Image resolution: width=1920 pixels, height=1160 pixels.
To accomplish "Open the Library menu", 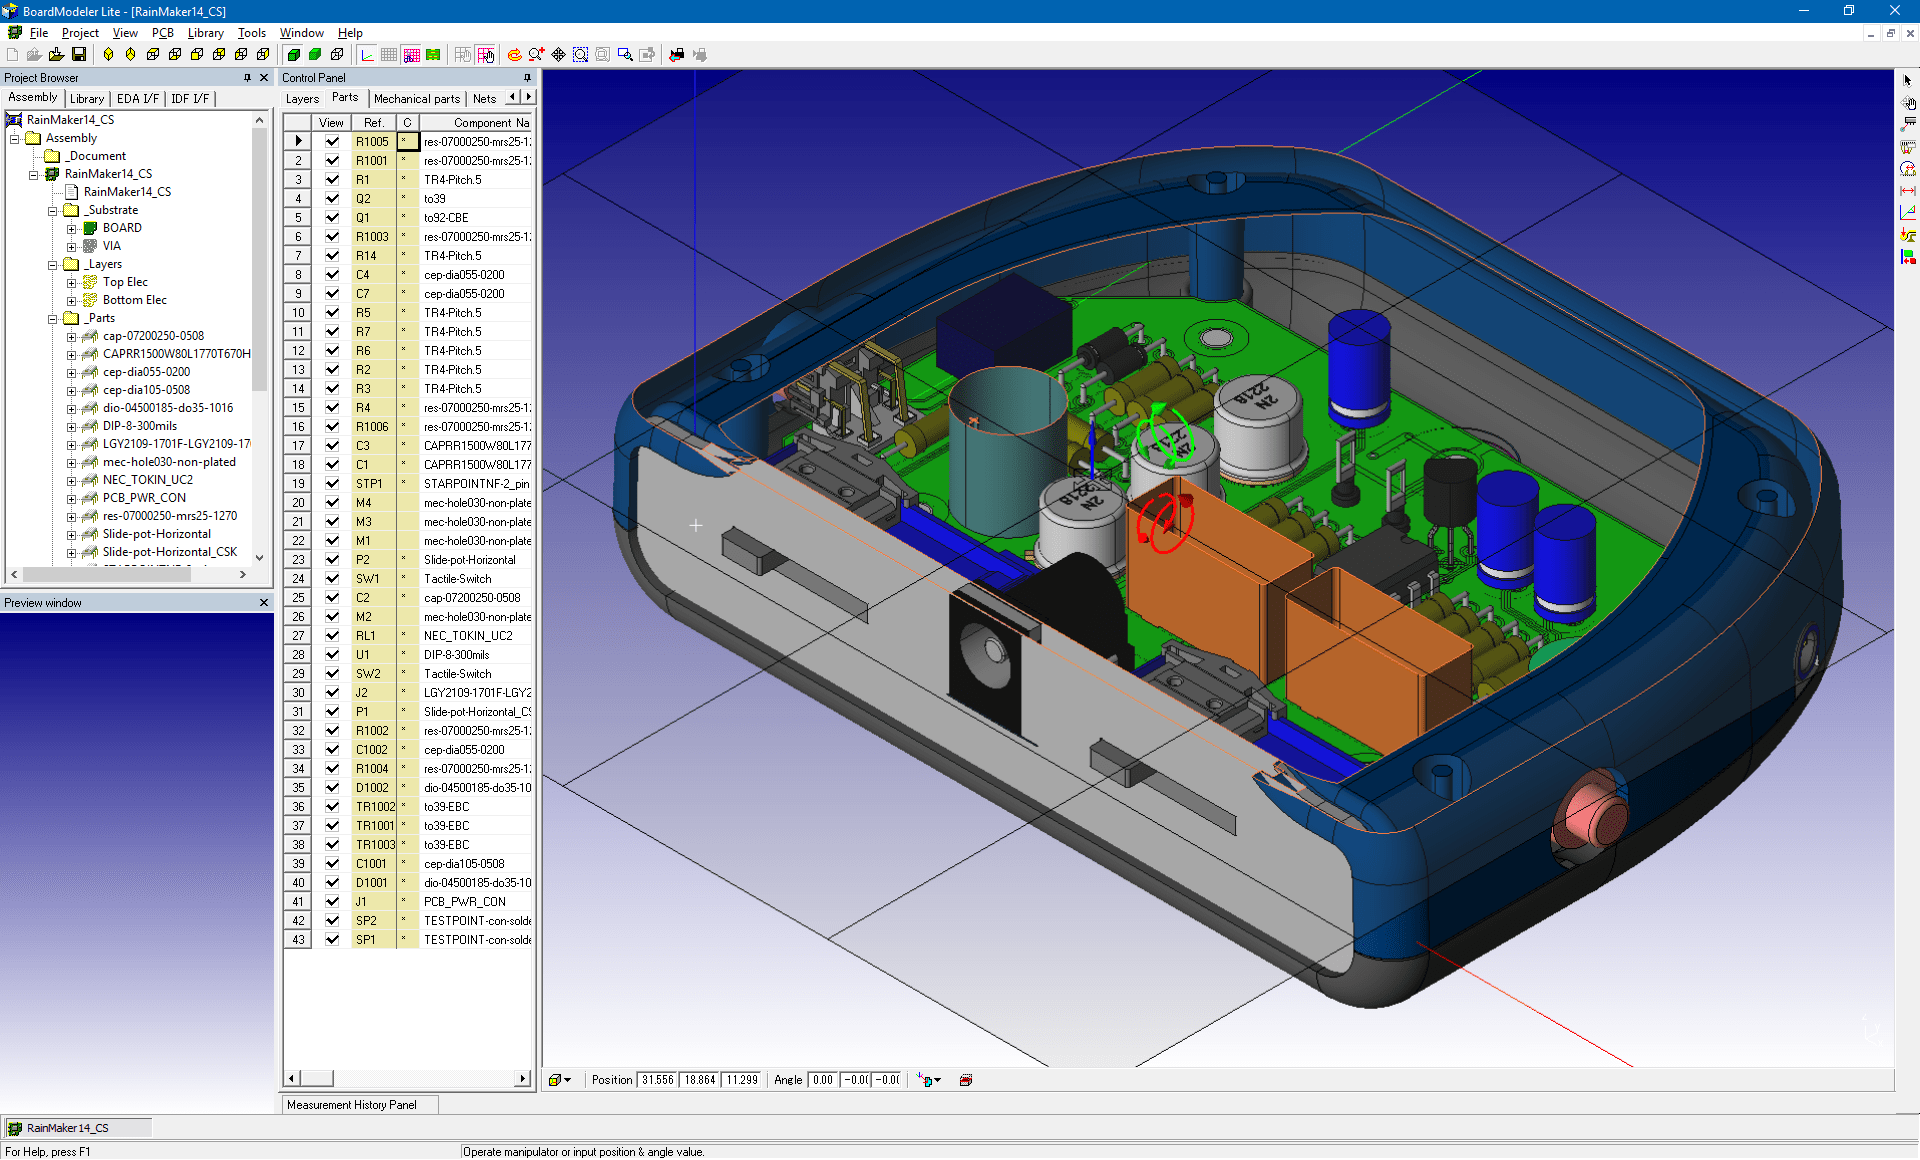I will [205, 33].
